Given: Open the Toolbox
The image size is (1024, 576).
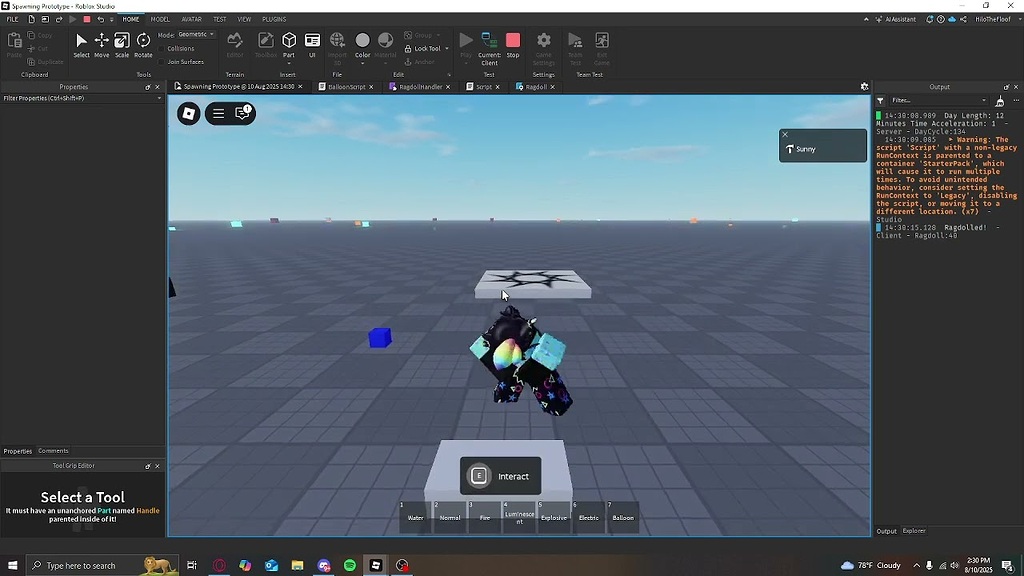Looking at the screenshot, I should point(266,42).
